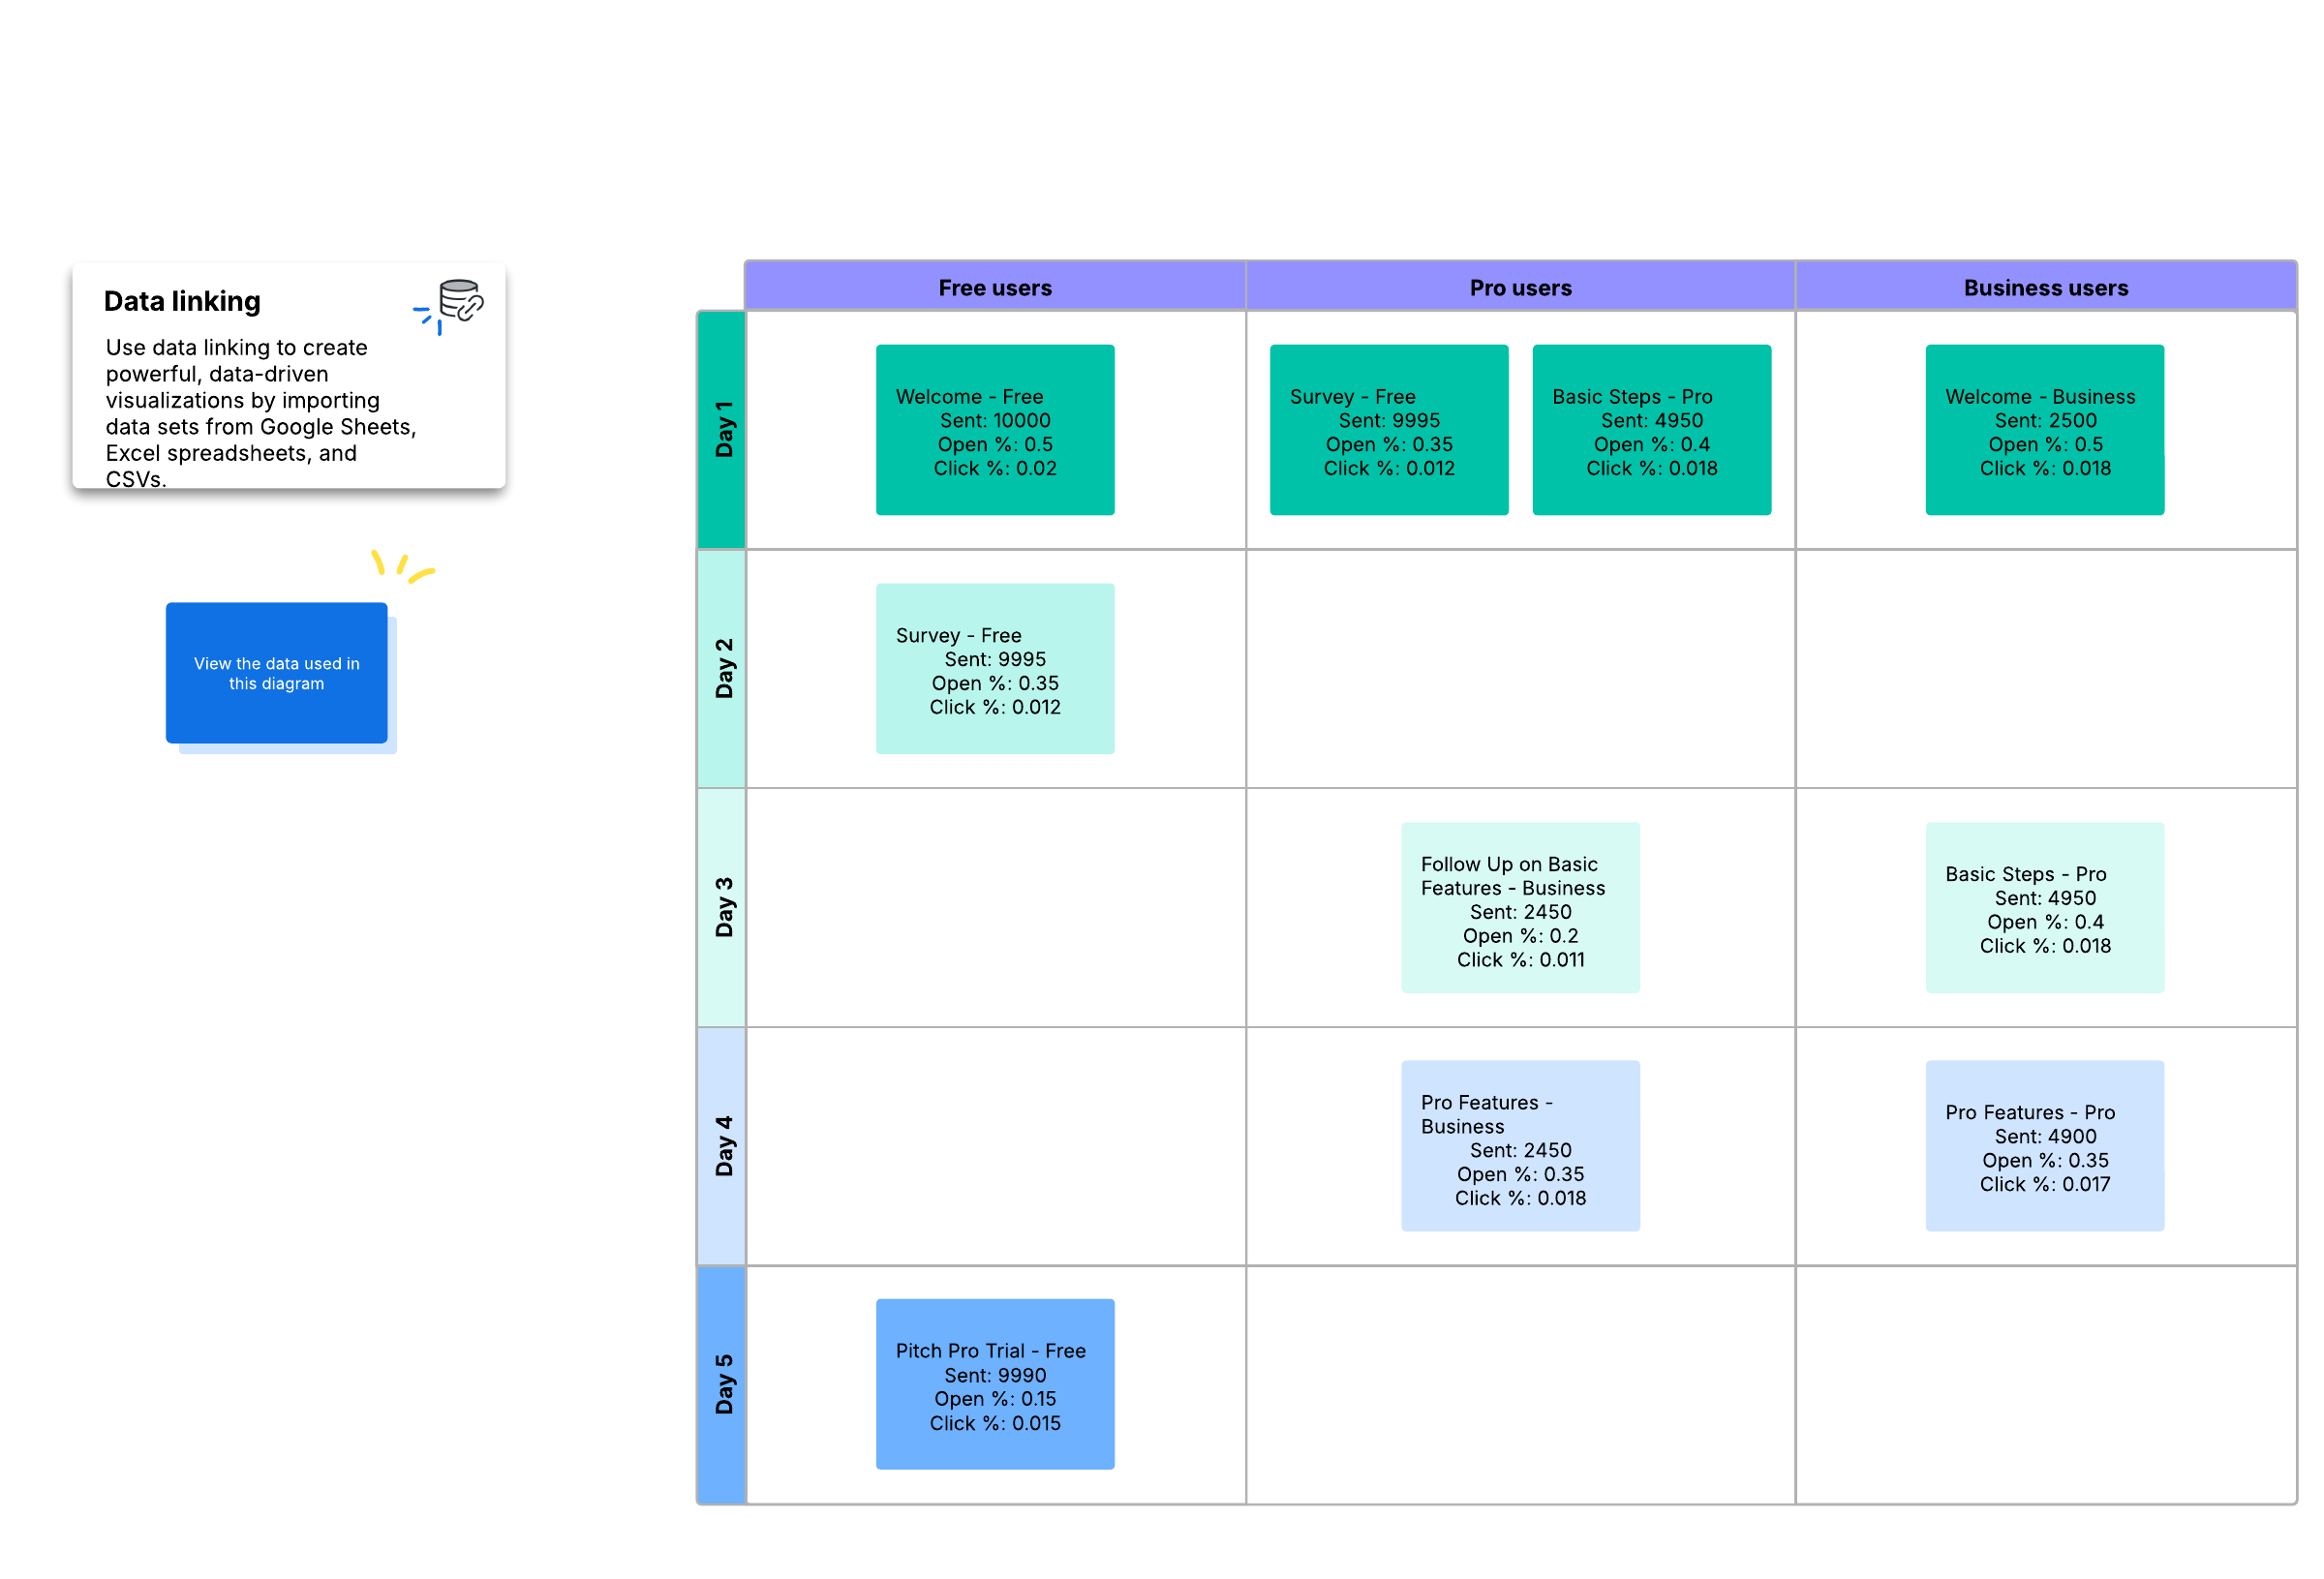Select the Day 1 Basic Steps - Pro card
This screenshot has height=1579, width=2324.
pos(1652,430)
